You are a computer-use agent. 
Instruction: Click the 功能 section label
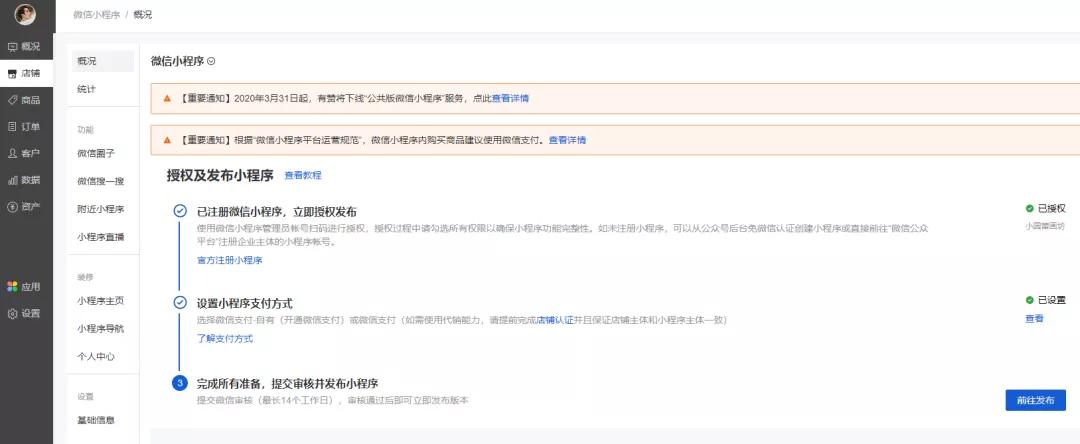(x=85, y=129)
